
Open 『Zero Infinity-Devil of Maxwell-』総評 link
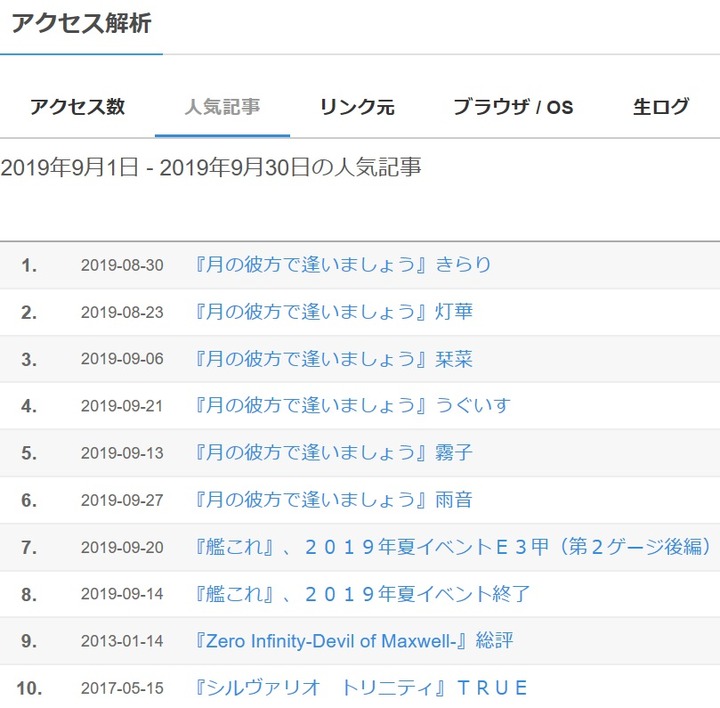click(x=354, y=641)
